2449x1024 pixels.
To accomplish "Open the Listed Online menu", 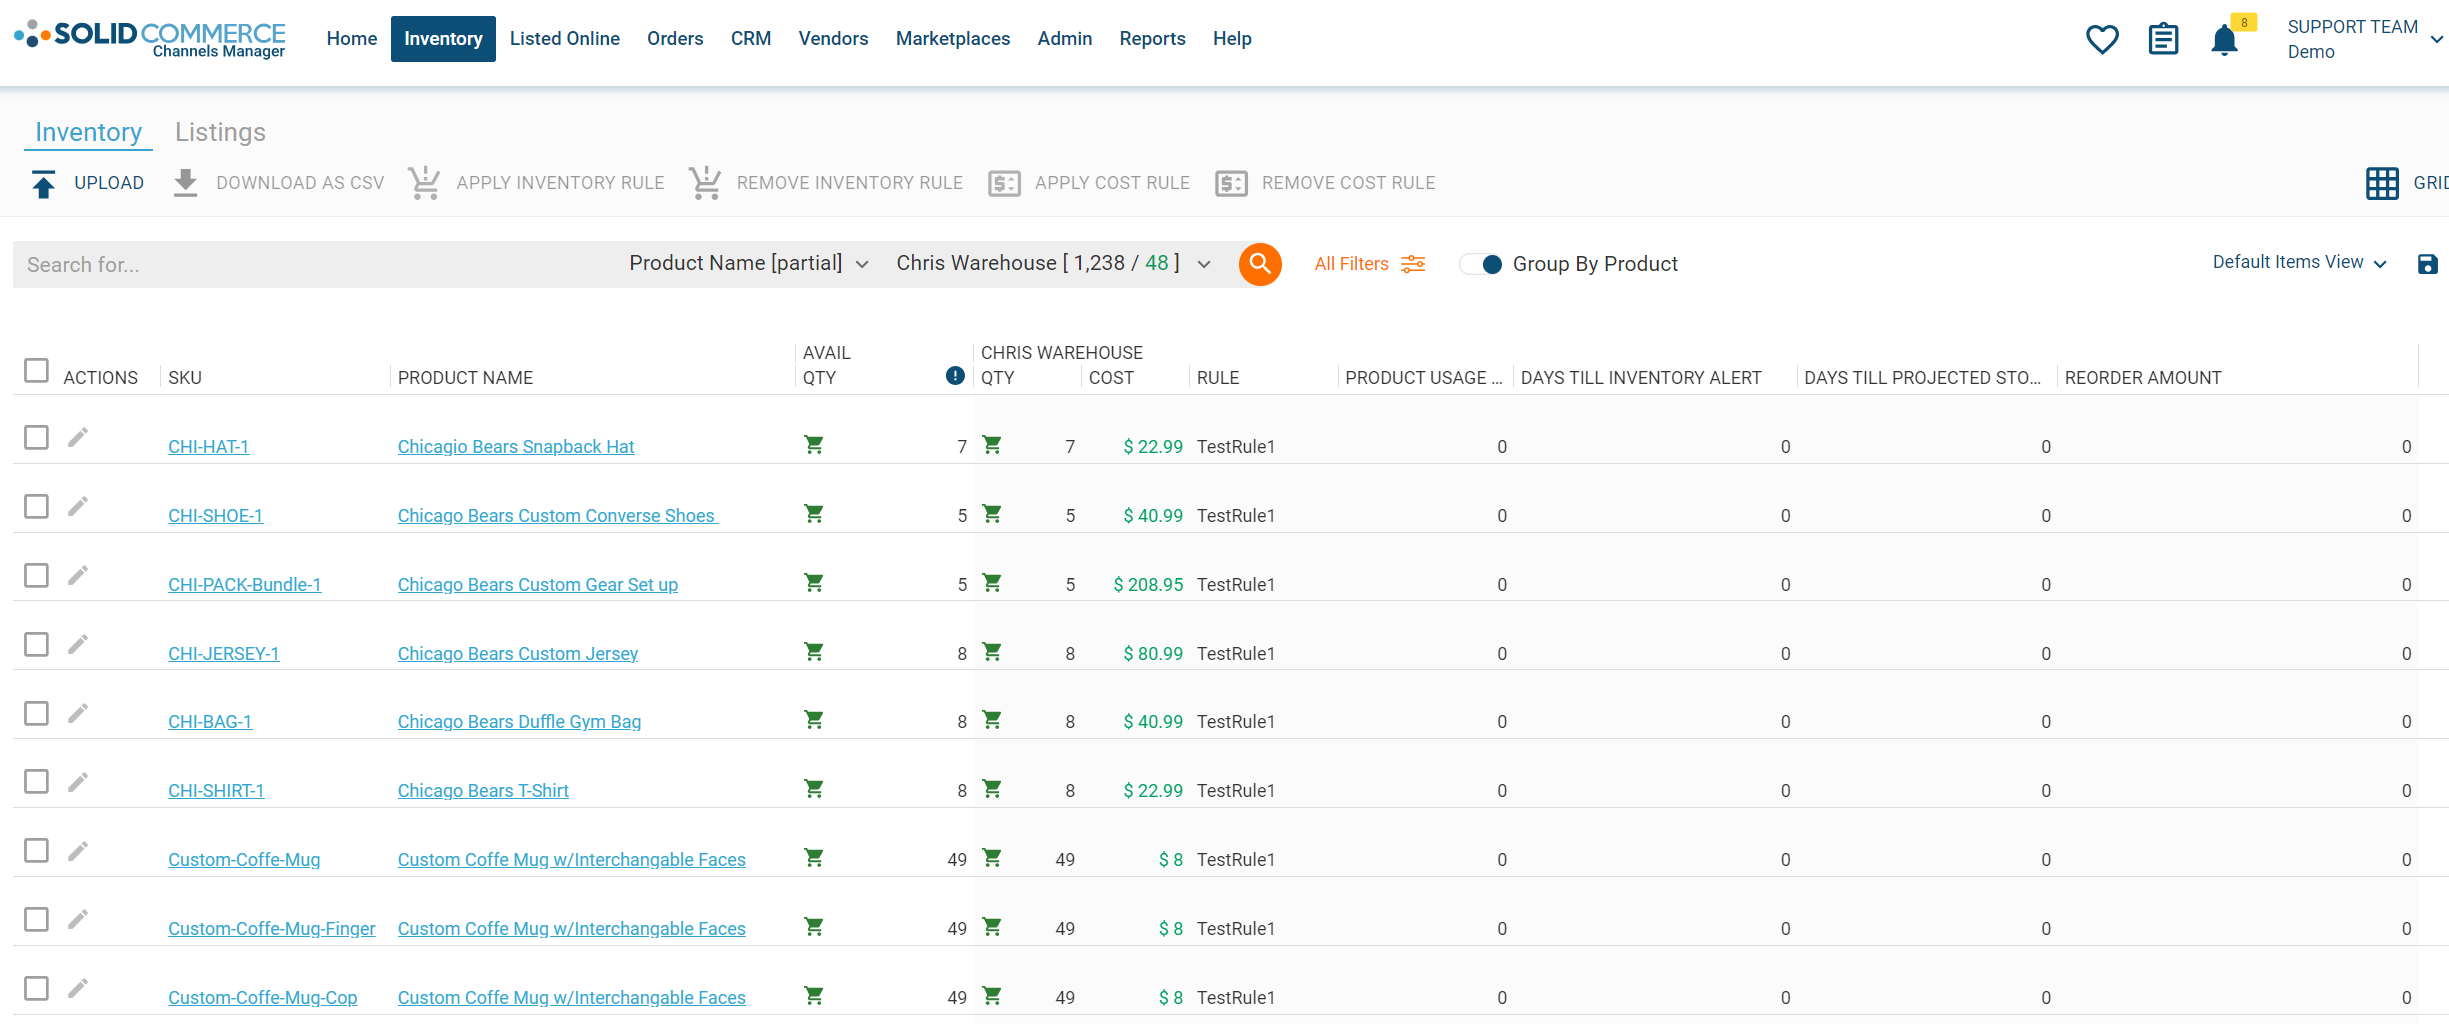I will (x=565, y=39).
